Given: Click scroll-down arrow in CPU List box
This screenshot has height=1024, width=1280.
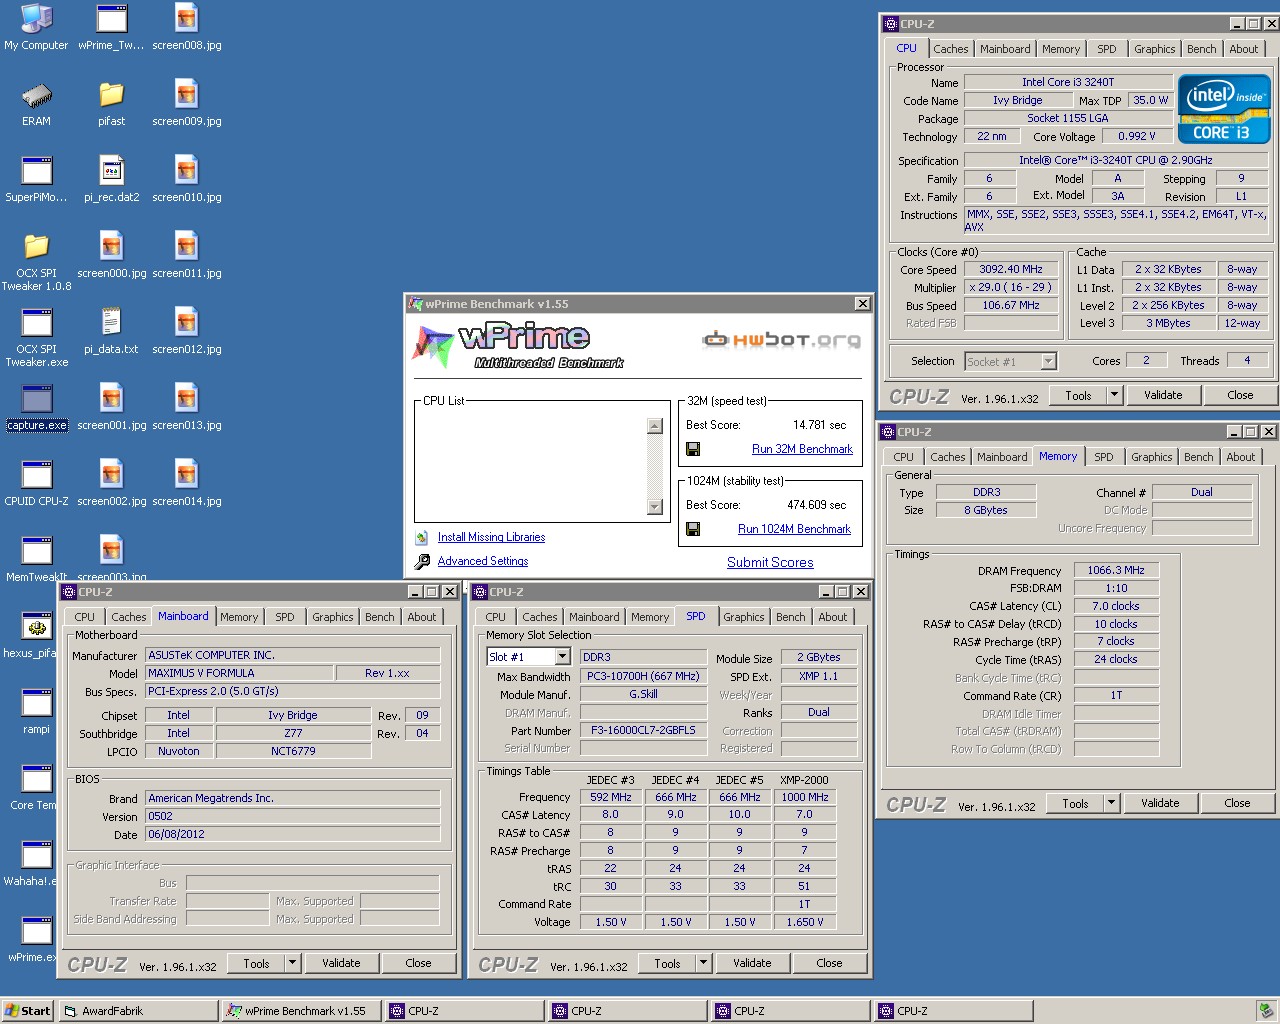Looking at the screenshot, I should click(655, 507).
